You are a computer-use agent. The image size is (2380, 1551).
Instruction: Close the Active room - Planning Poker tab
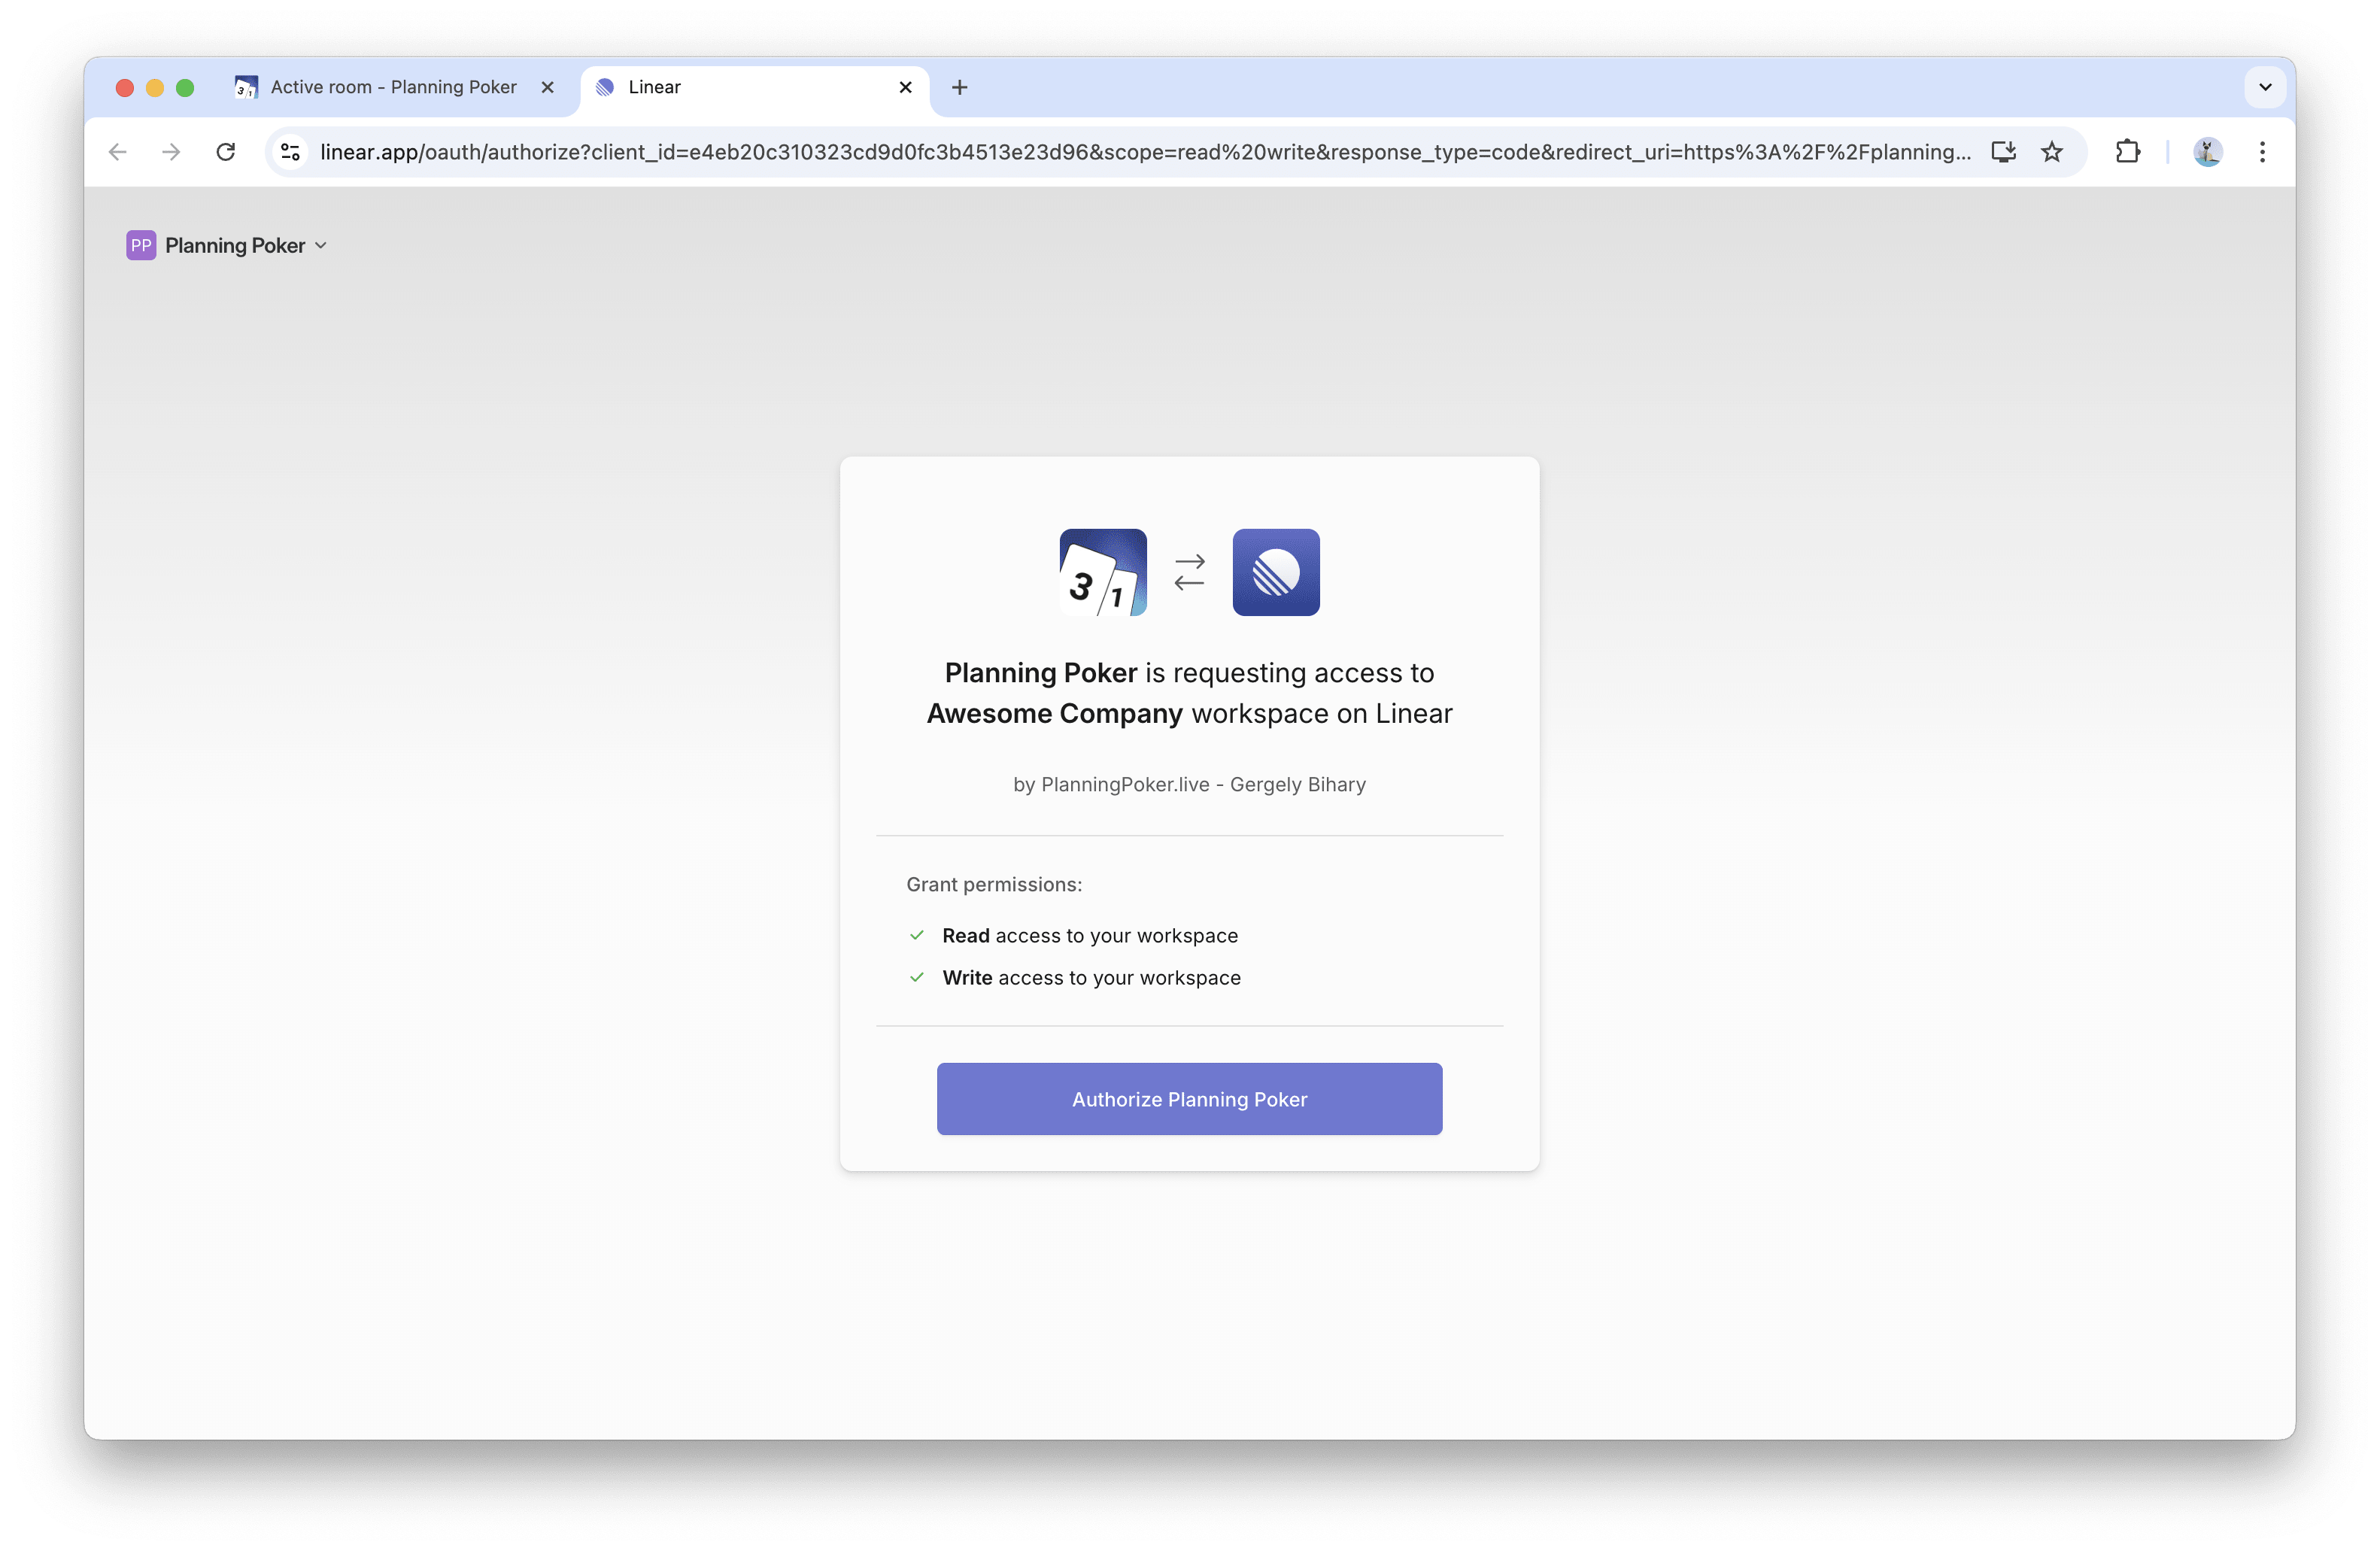(548, 87)
